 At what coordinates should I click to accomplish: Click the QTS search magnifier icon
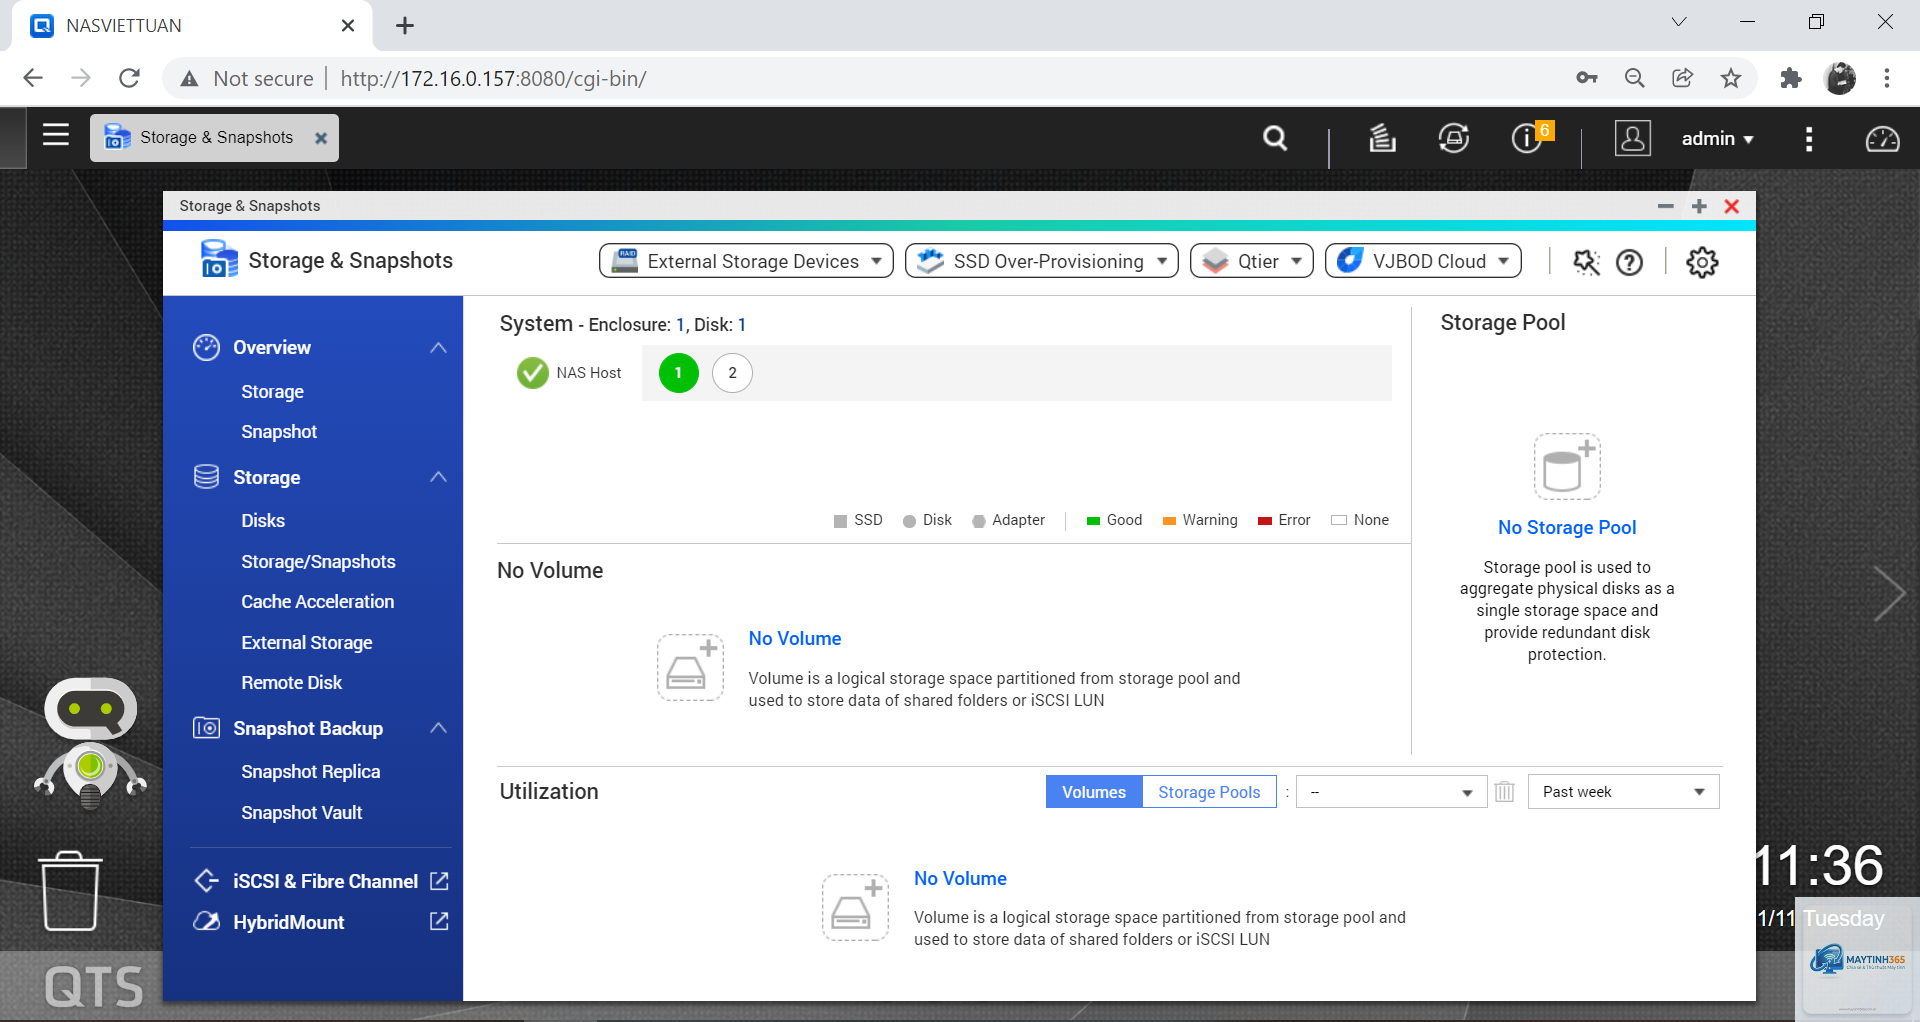1275,138
